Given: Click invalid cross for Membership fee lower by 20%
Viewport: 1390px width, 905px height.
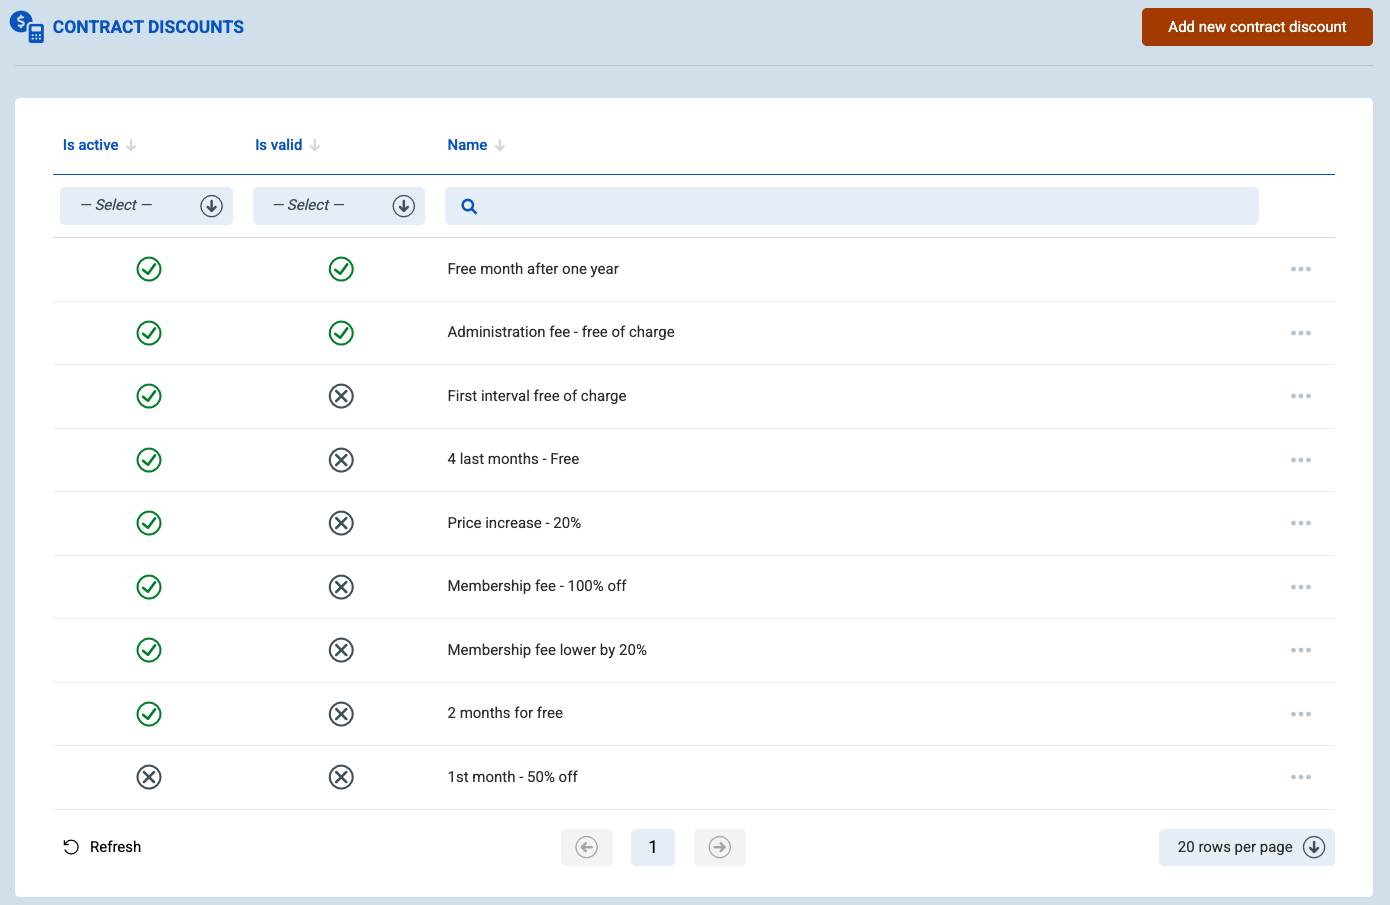Looking at the screenshot, I should pos(341,650).
